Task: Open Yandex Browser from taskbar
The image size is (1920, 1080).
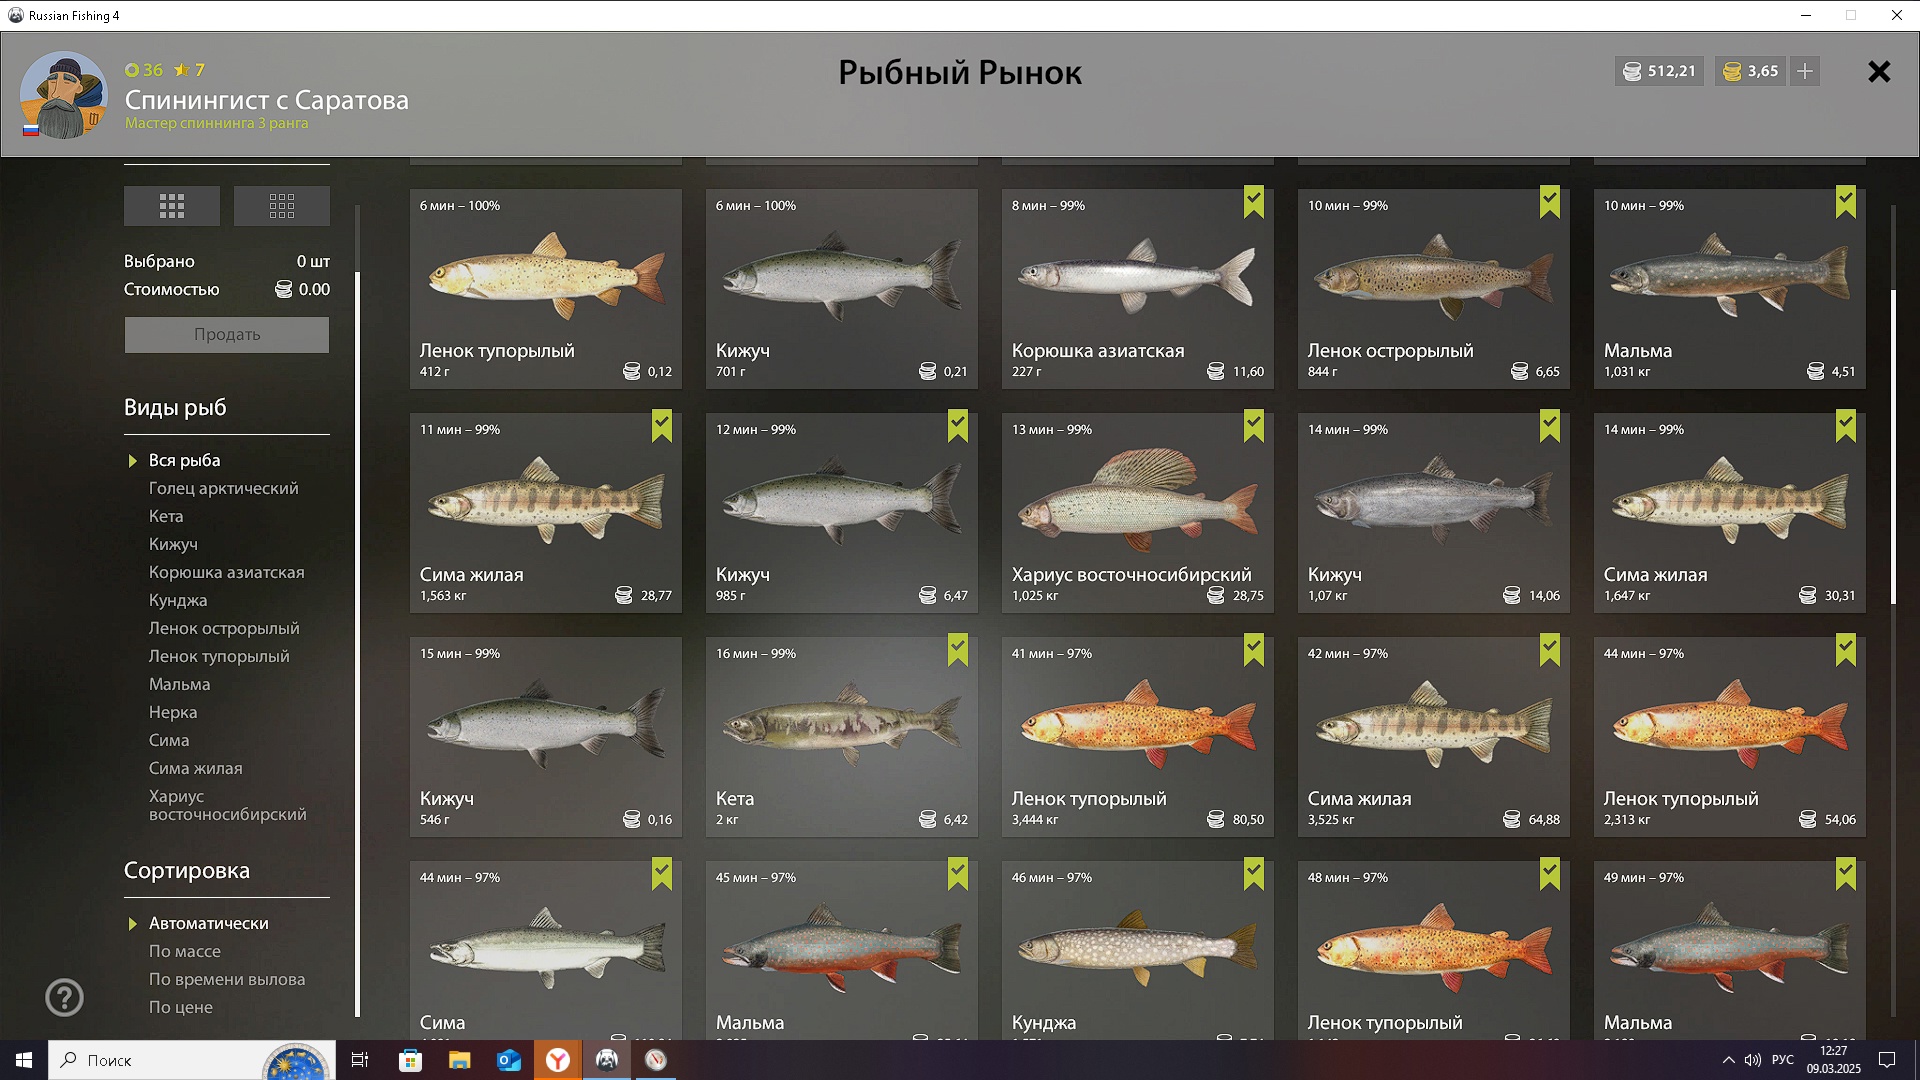Action: (x=557, y=1060)
